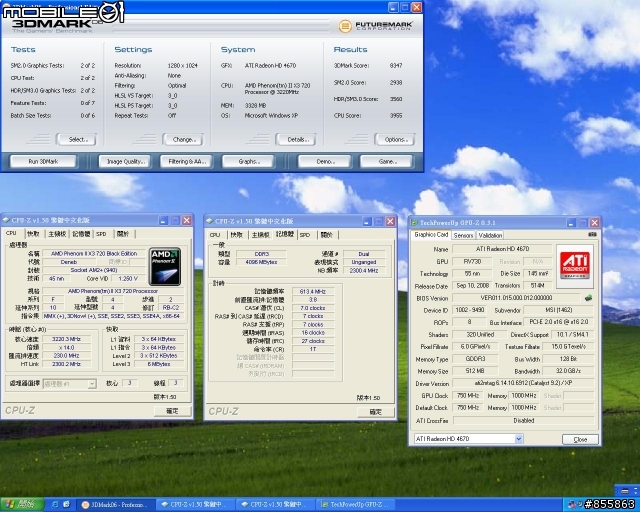The image size is (640, 512).
Task: Click the ATI Radeon logo in GPU-Z
Action: [x=575, y=265]
